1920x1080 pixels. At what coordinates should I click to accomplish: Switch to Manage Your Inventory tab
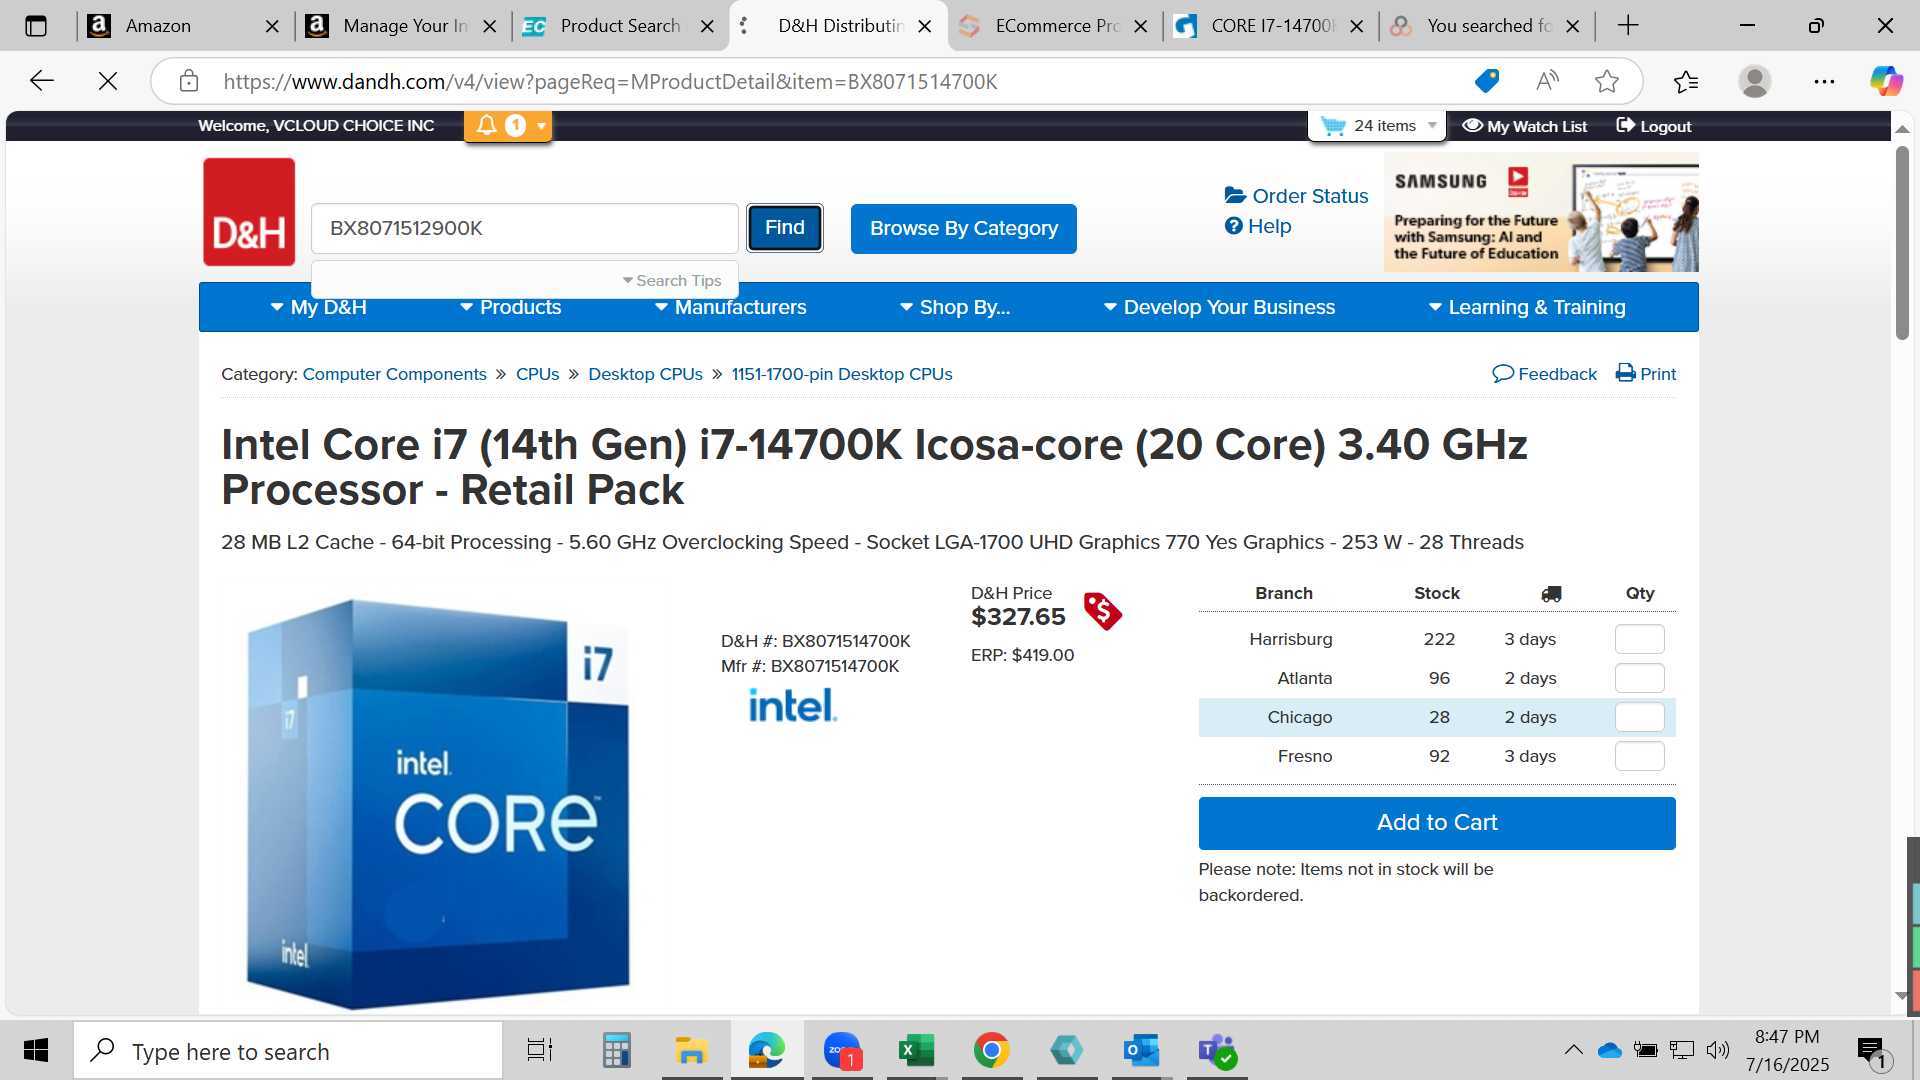402,26
